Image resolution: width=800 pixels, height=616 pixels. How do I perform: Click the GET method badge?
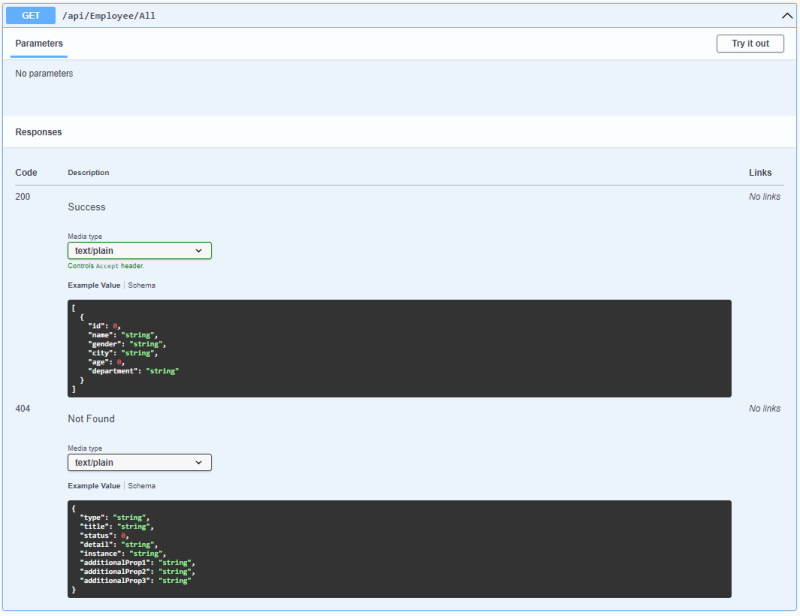pos(29,15)
